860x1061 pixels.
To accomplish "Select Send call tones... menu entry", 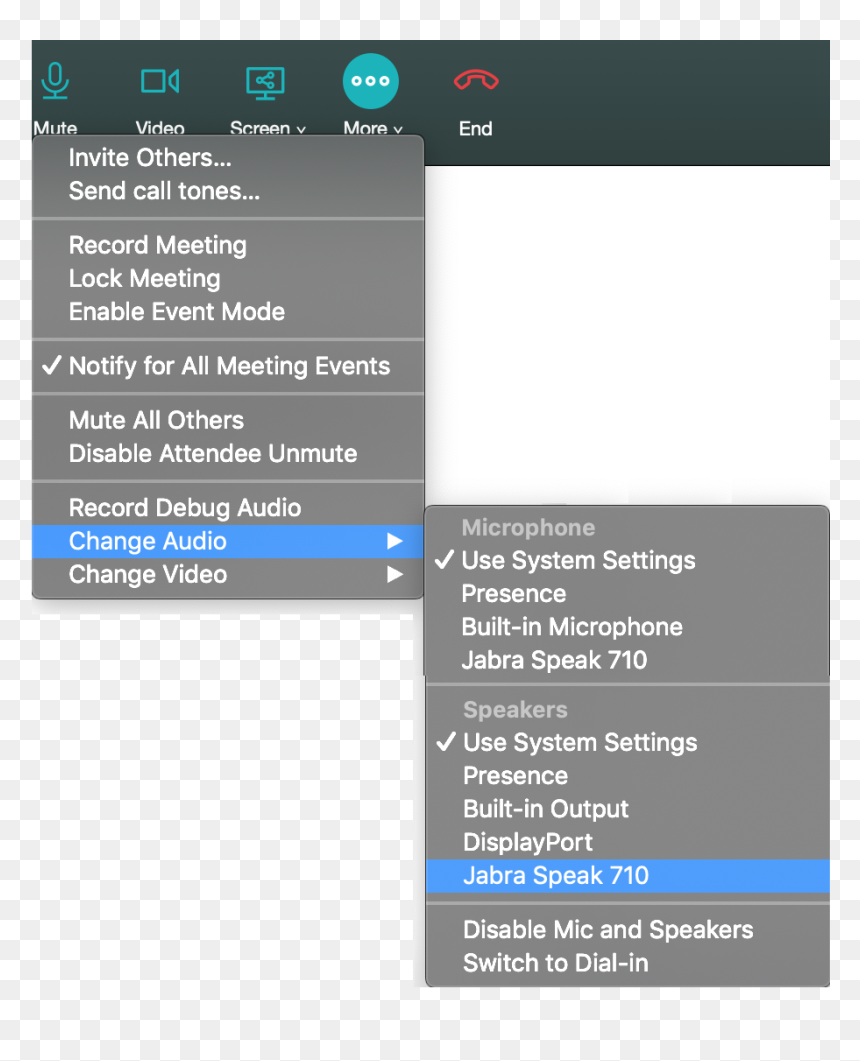I will pos(228,191).
